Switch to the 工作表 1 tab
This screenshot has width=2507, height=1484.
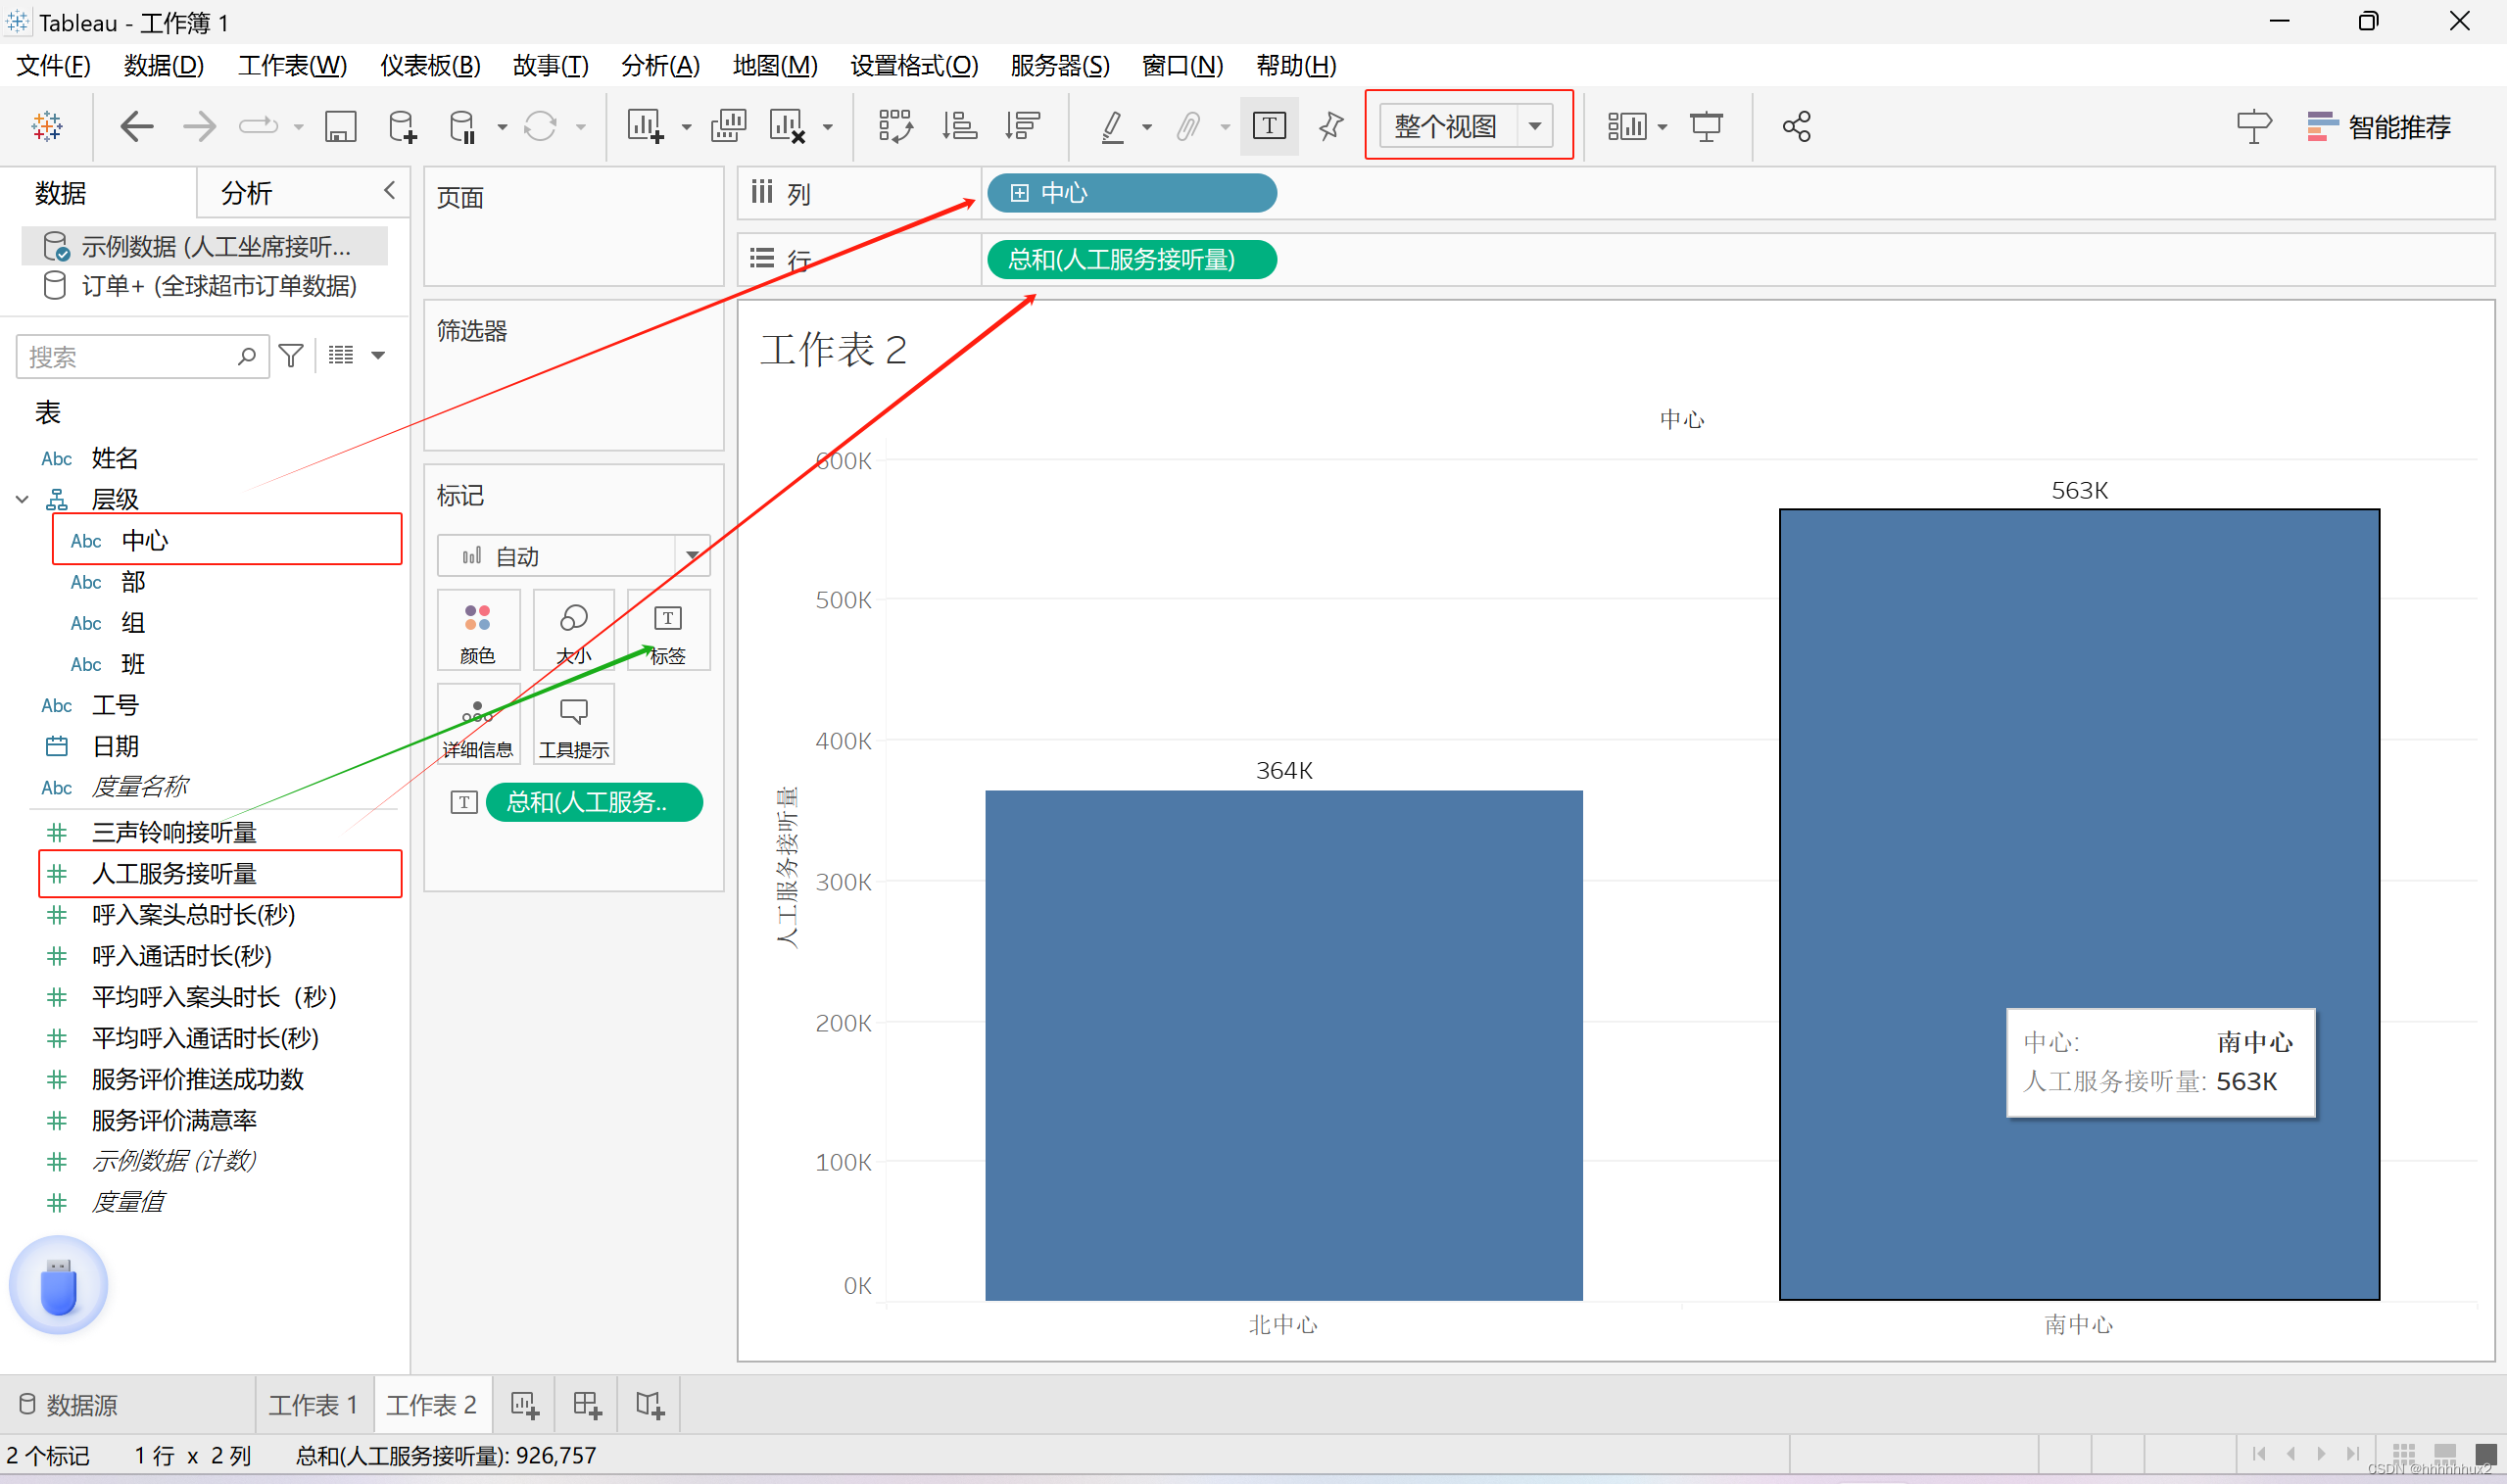point(313,1405)
